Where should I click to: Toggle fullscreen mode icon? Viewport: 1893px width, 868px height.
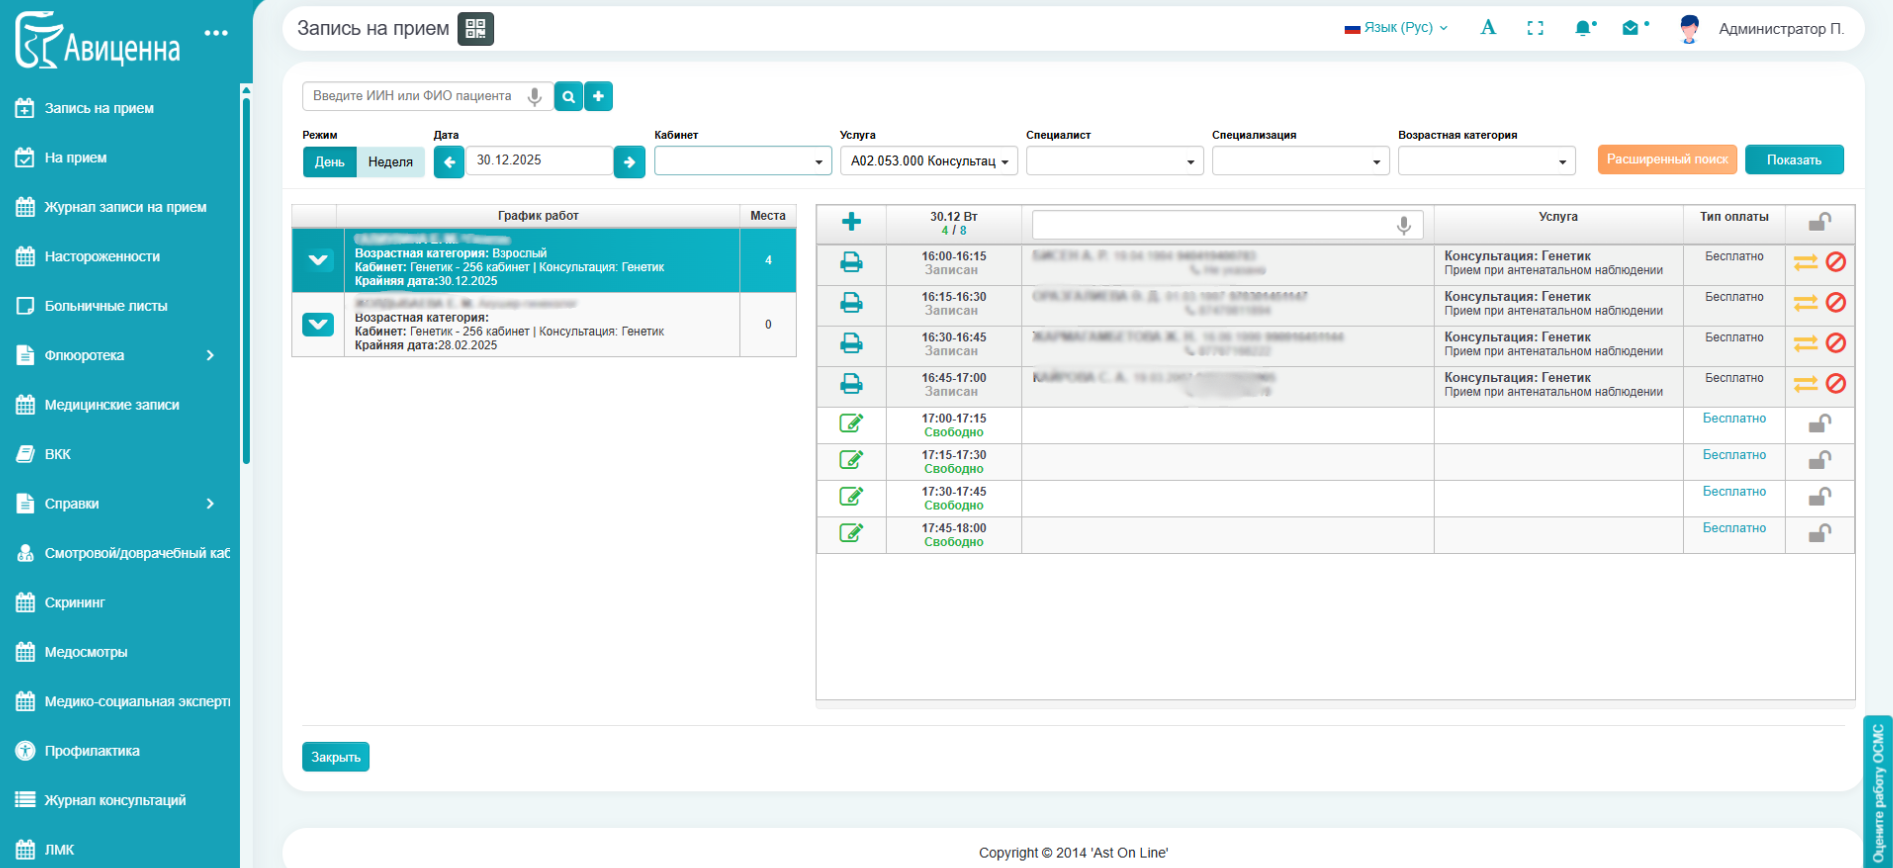(x=1535, y=29)
